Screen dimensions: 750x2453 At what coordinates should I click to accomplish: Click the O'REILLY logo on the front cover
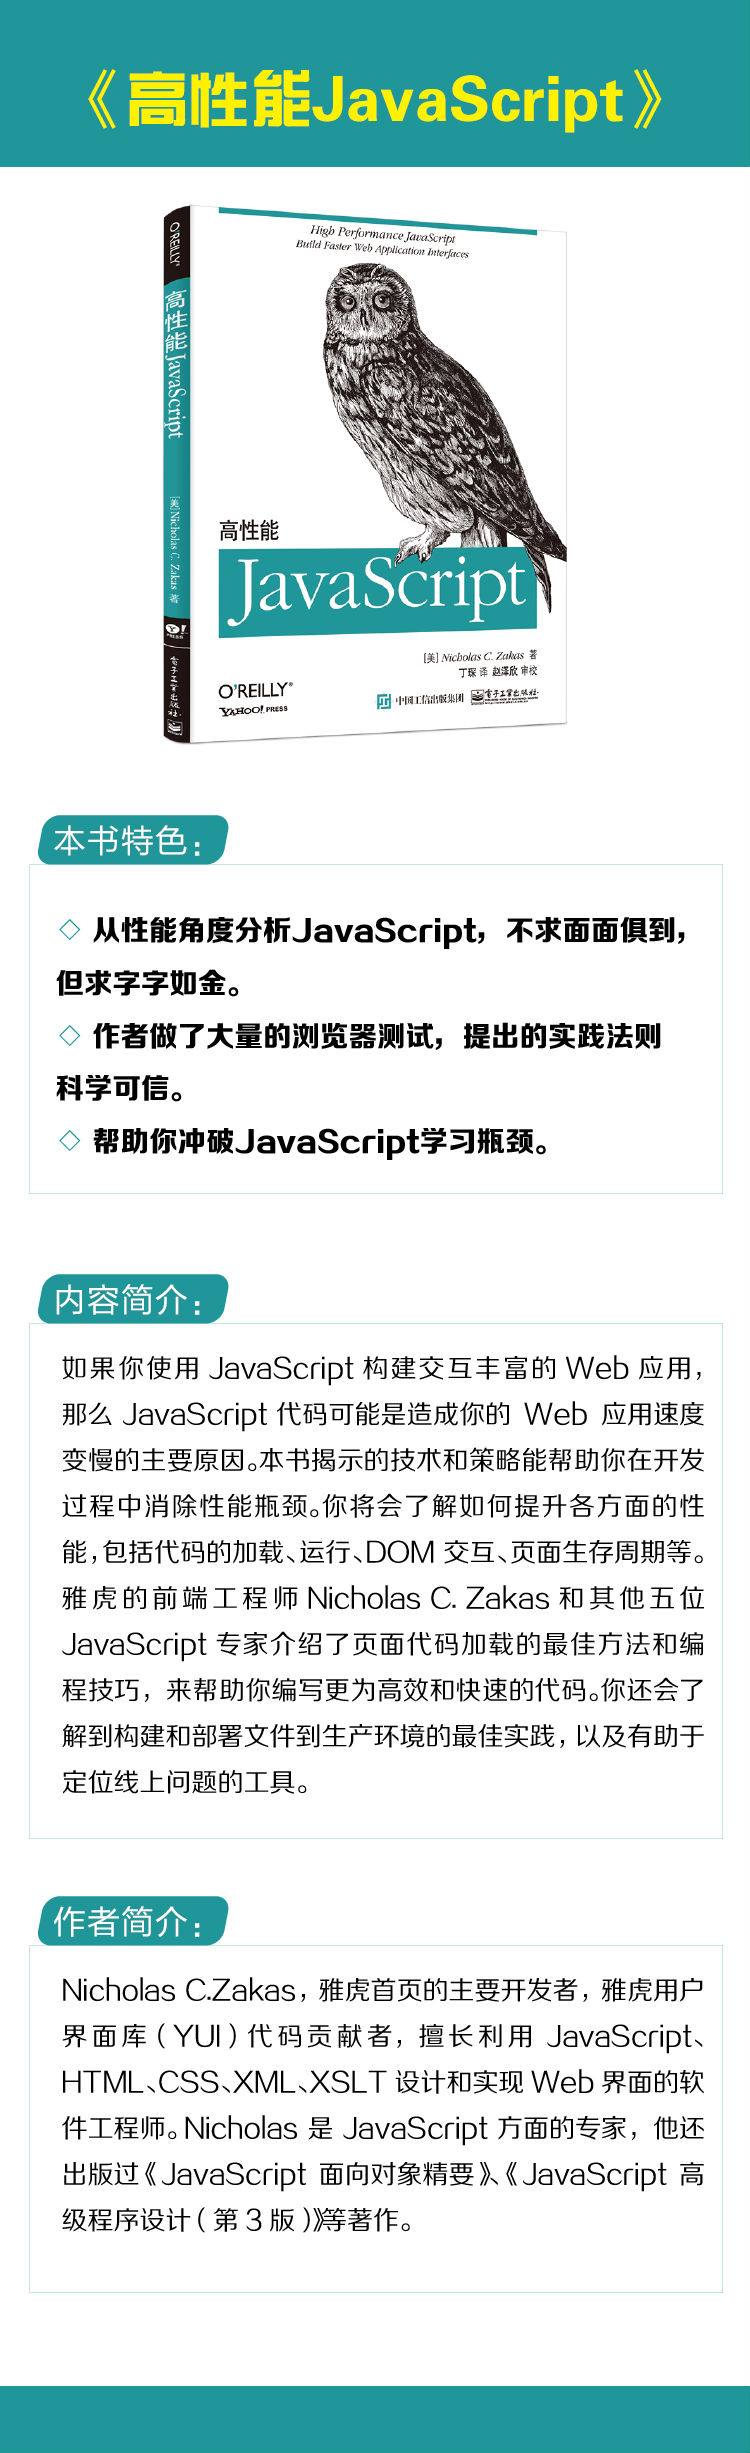pyautogui.click(x=255, y=690)
